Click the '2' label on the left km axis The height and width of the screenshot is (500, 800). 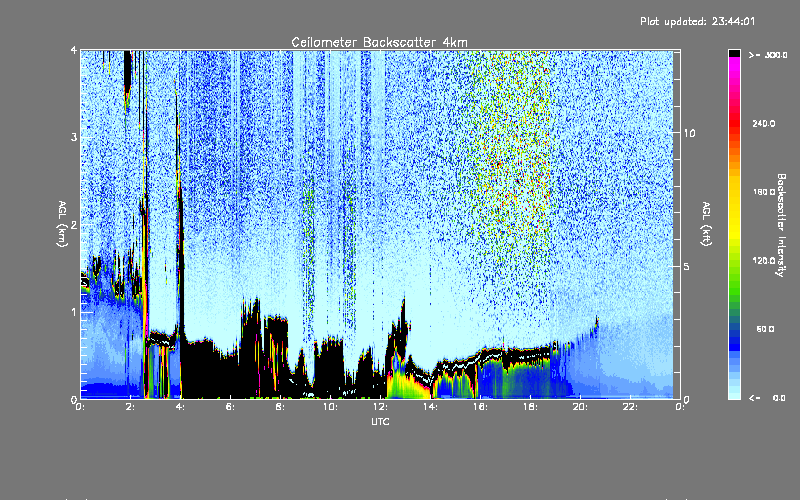74,224
